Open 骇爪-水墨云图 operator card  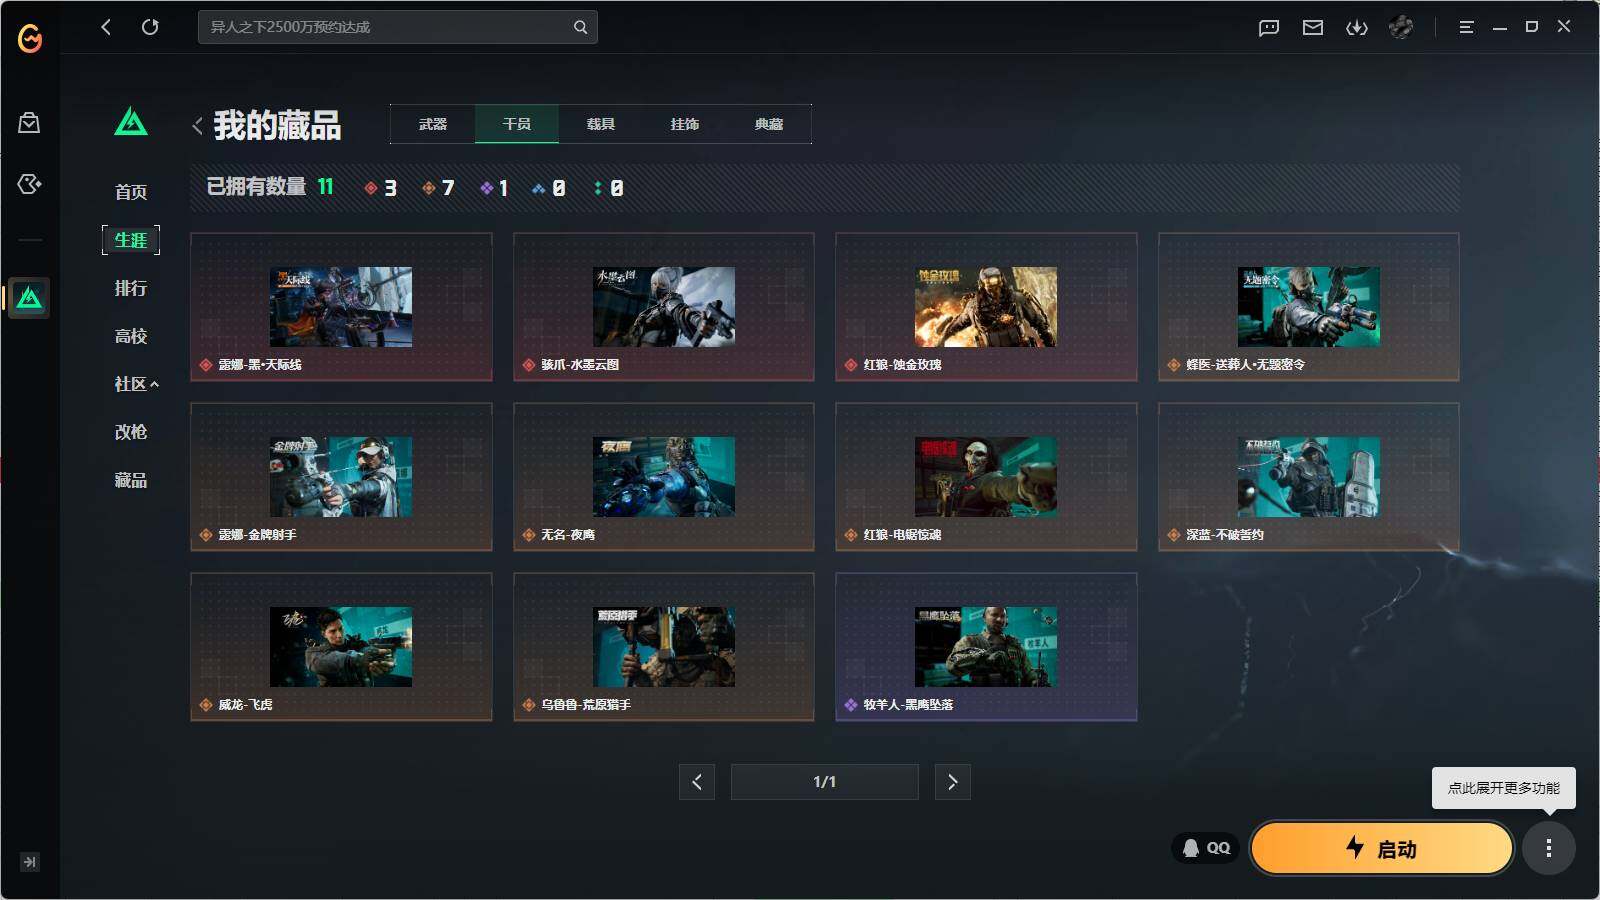[x=664, y=307]
